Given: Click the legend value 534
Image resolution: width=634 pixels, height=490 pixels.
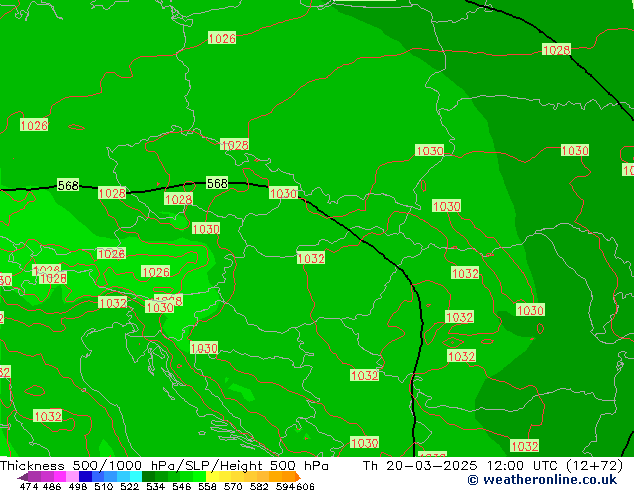Looking at the screenshot, I should (155, 486).
